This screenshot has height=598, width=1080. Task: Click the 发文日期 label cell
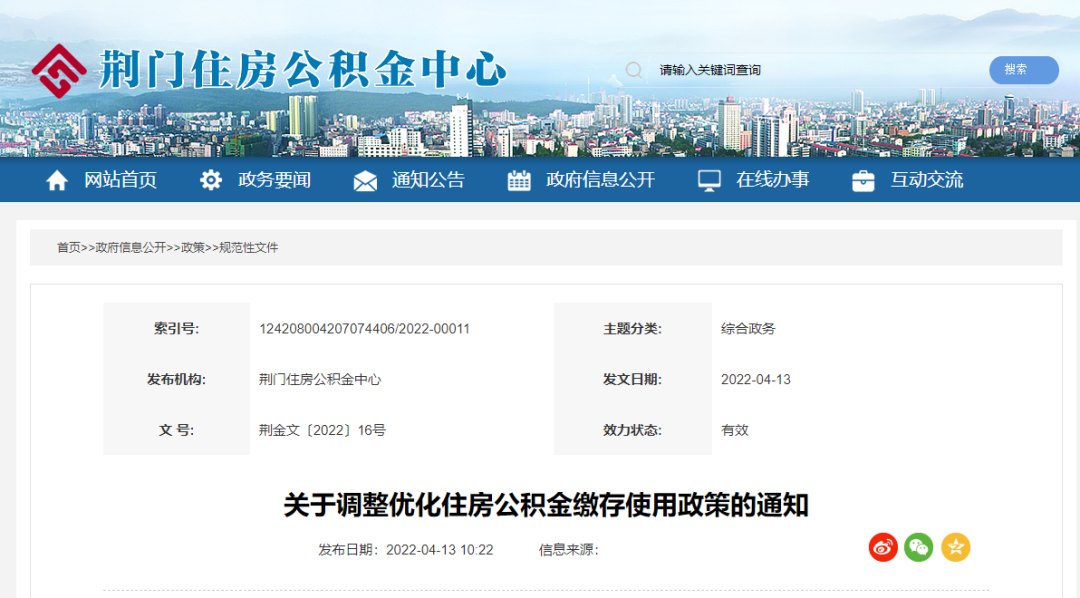pos(632,380)
